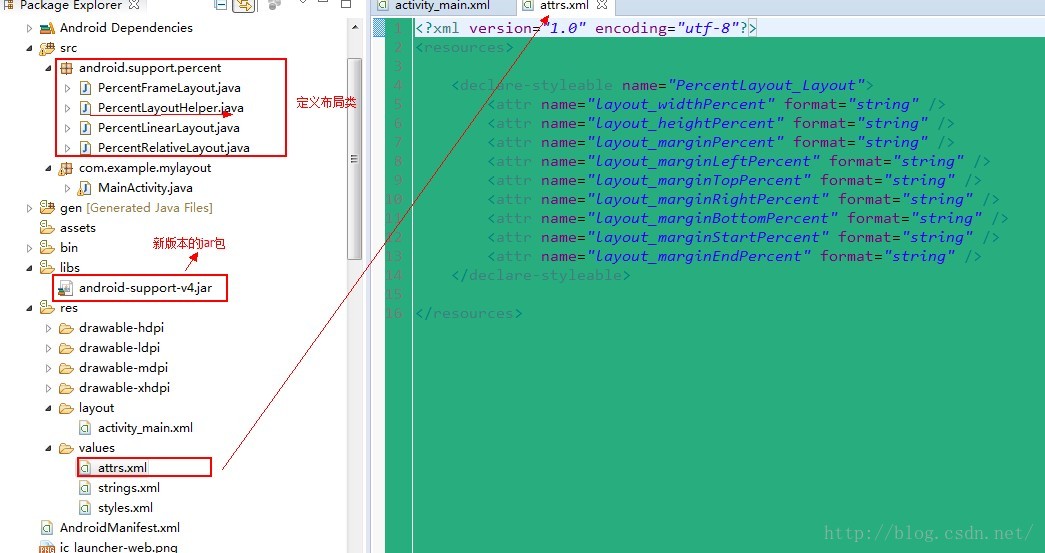Image resolution: width=1045 pixels, height=553 pixels.
Task: Click the res folder icon
Action: 47,307
